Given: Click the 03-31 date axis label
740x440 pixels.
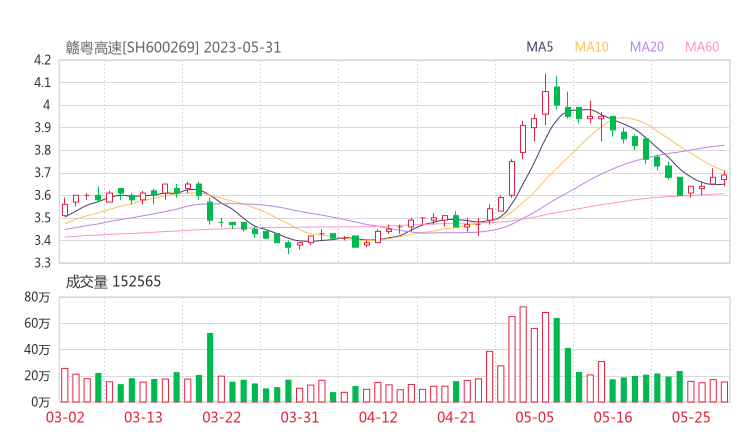Looking at the screenshot, I should tap(300, 417).
